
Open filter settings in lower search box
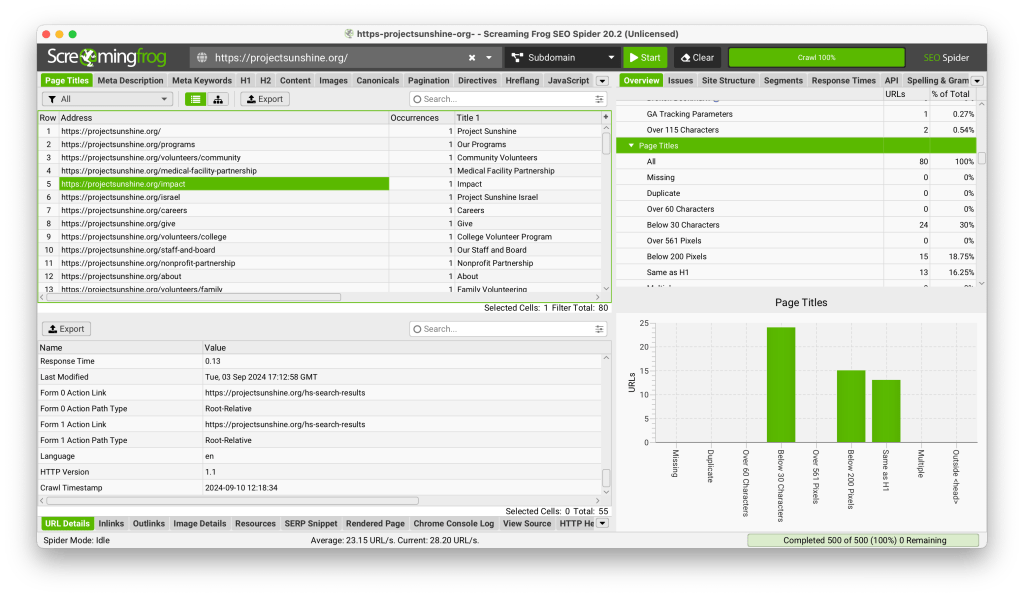[x=600, y=329]
